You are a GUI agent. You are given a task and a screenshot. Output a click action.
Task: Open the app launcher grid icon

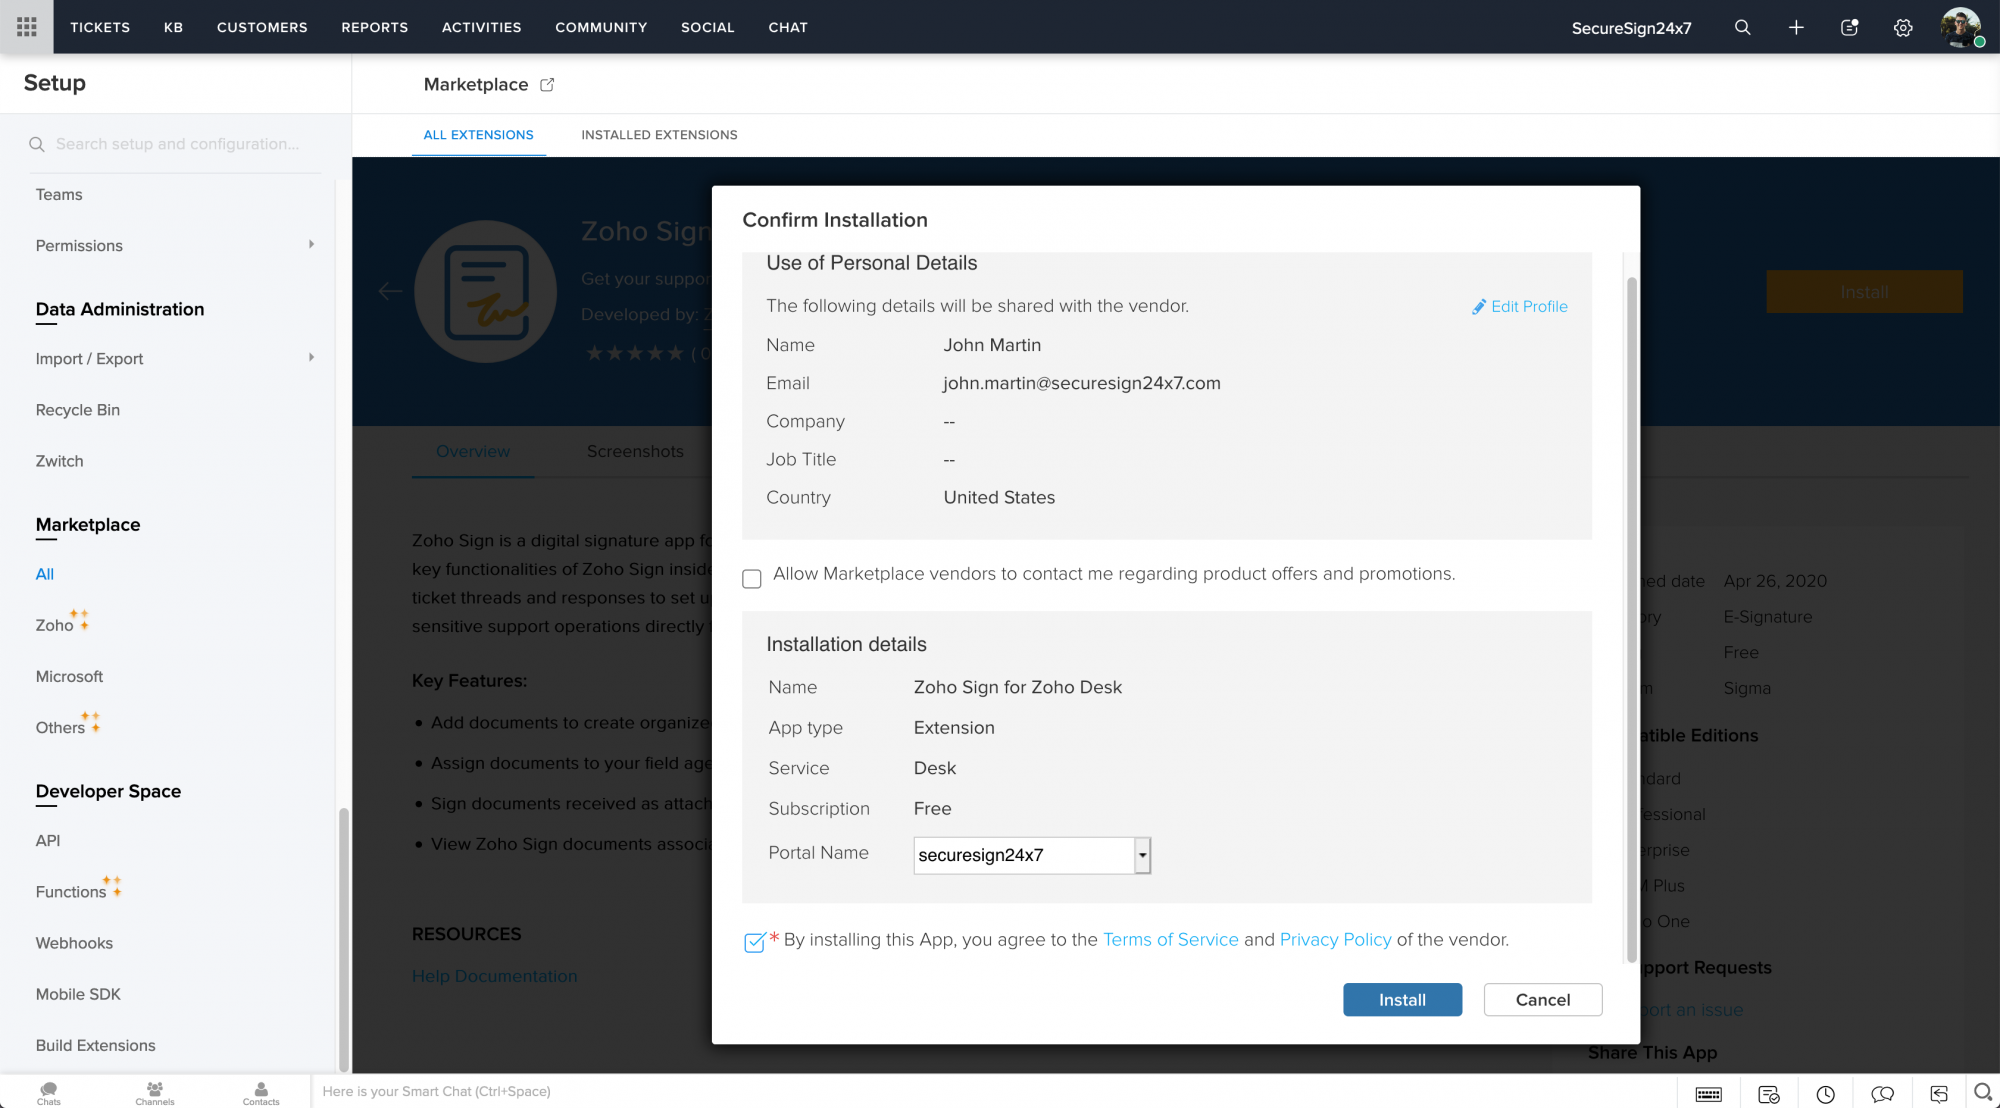(26, 27)
